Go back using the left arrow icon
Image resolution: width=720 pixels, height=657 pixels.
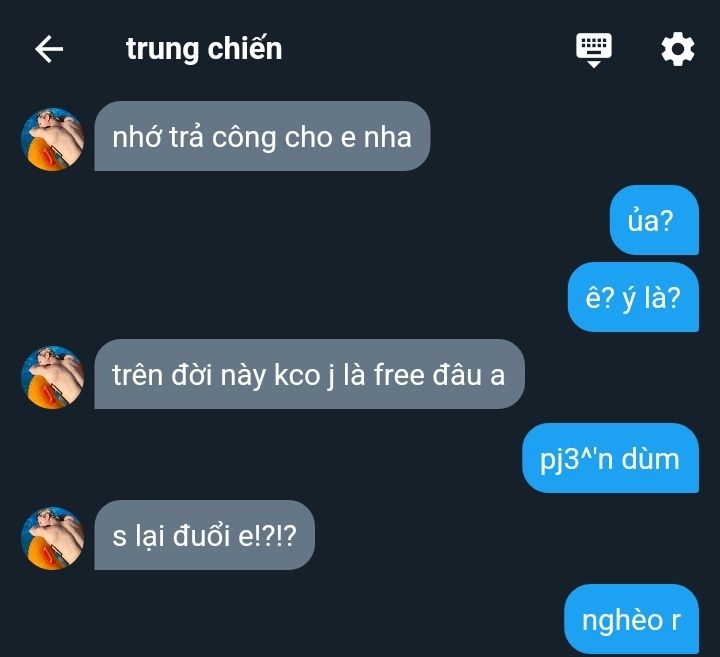pyautogui.click(x=49, y=49)
